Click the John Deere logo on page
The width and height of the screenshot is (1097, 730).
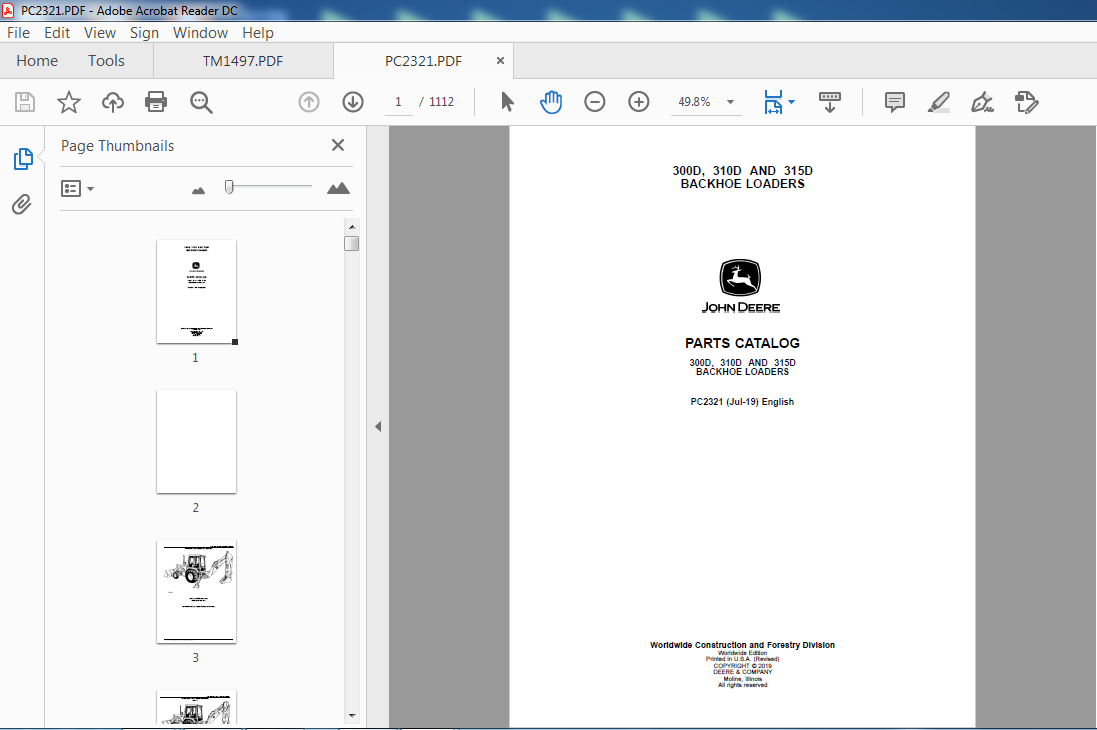click(x=741, y=286)
